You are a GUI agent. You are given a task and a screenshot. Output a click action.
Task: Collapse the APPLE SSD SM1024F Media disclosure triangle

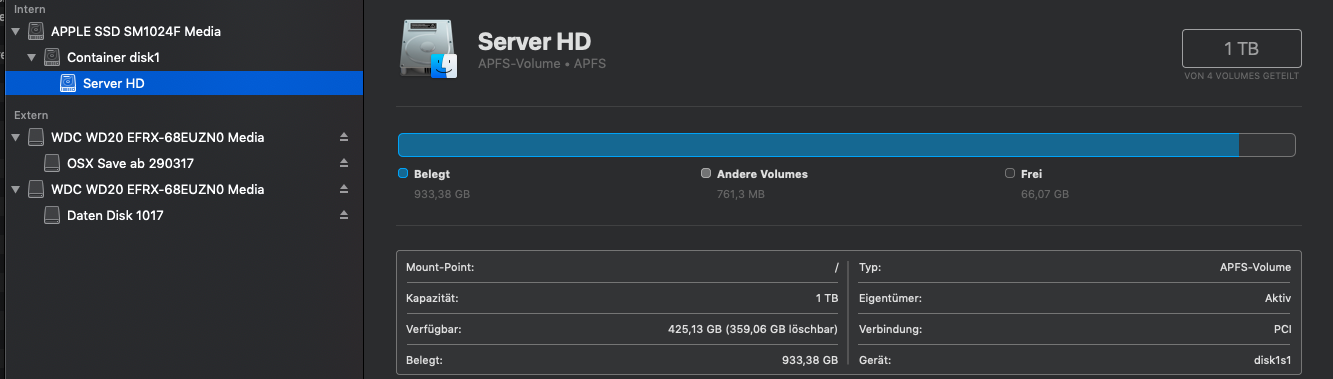coord(15,32)
